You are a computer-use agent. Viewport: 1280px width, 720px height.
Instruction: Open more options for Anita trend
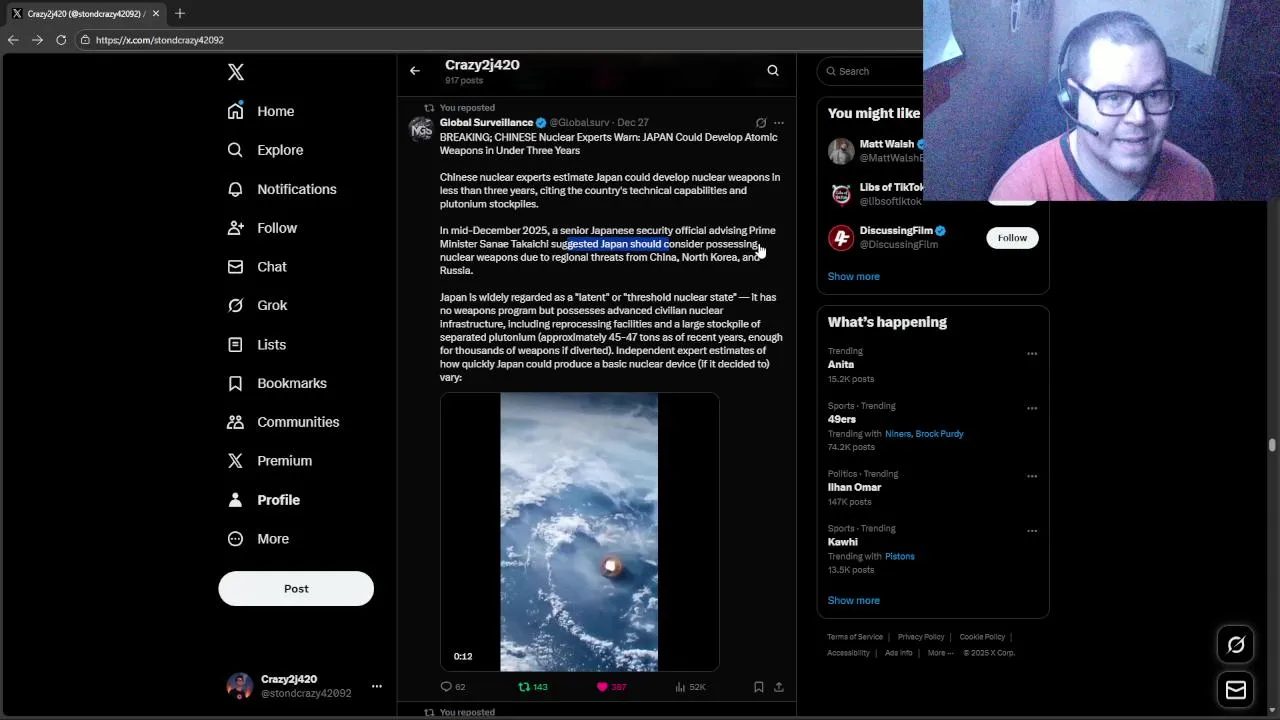point(1032,354)
